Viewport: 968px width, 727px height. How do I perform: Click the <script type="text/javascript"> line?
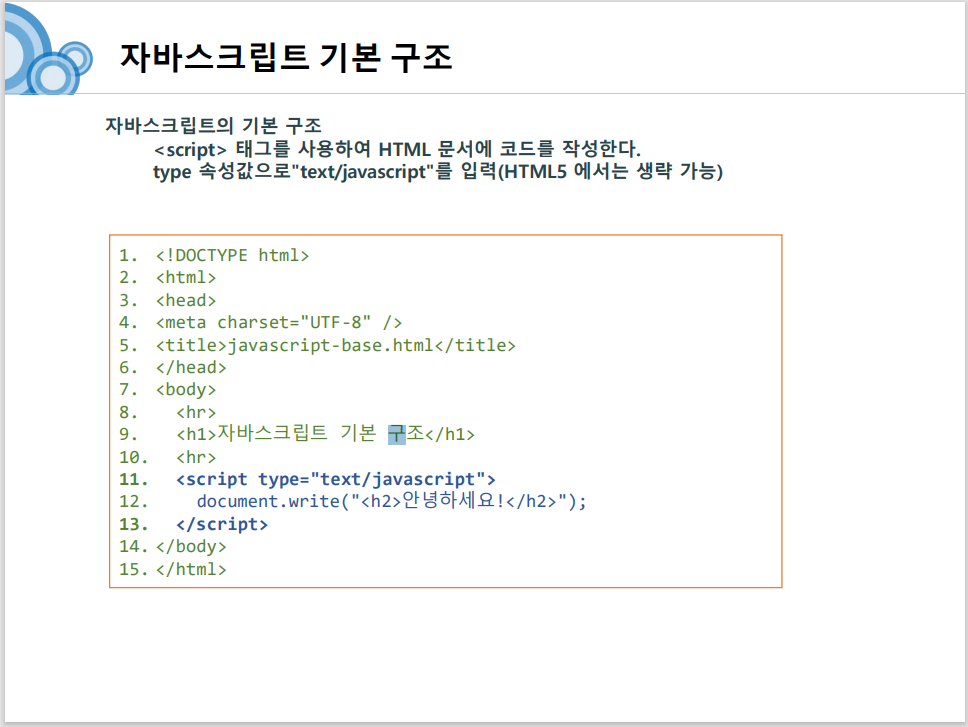(x=336, y=480)
